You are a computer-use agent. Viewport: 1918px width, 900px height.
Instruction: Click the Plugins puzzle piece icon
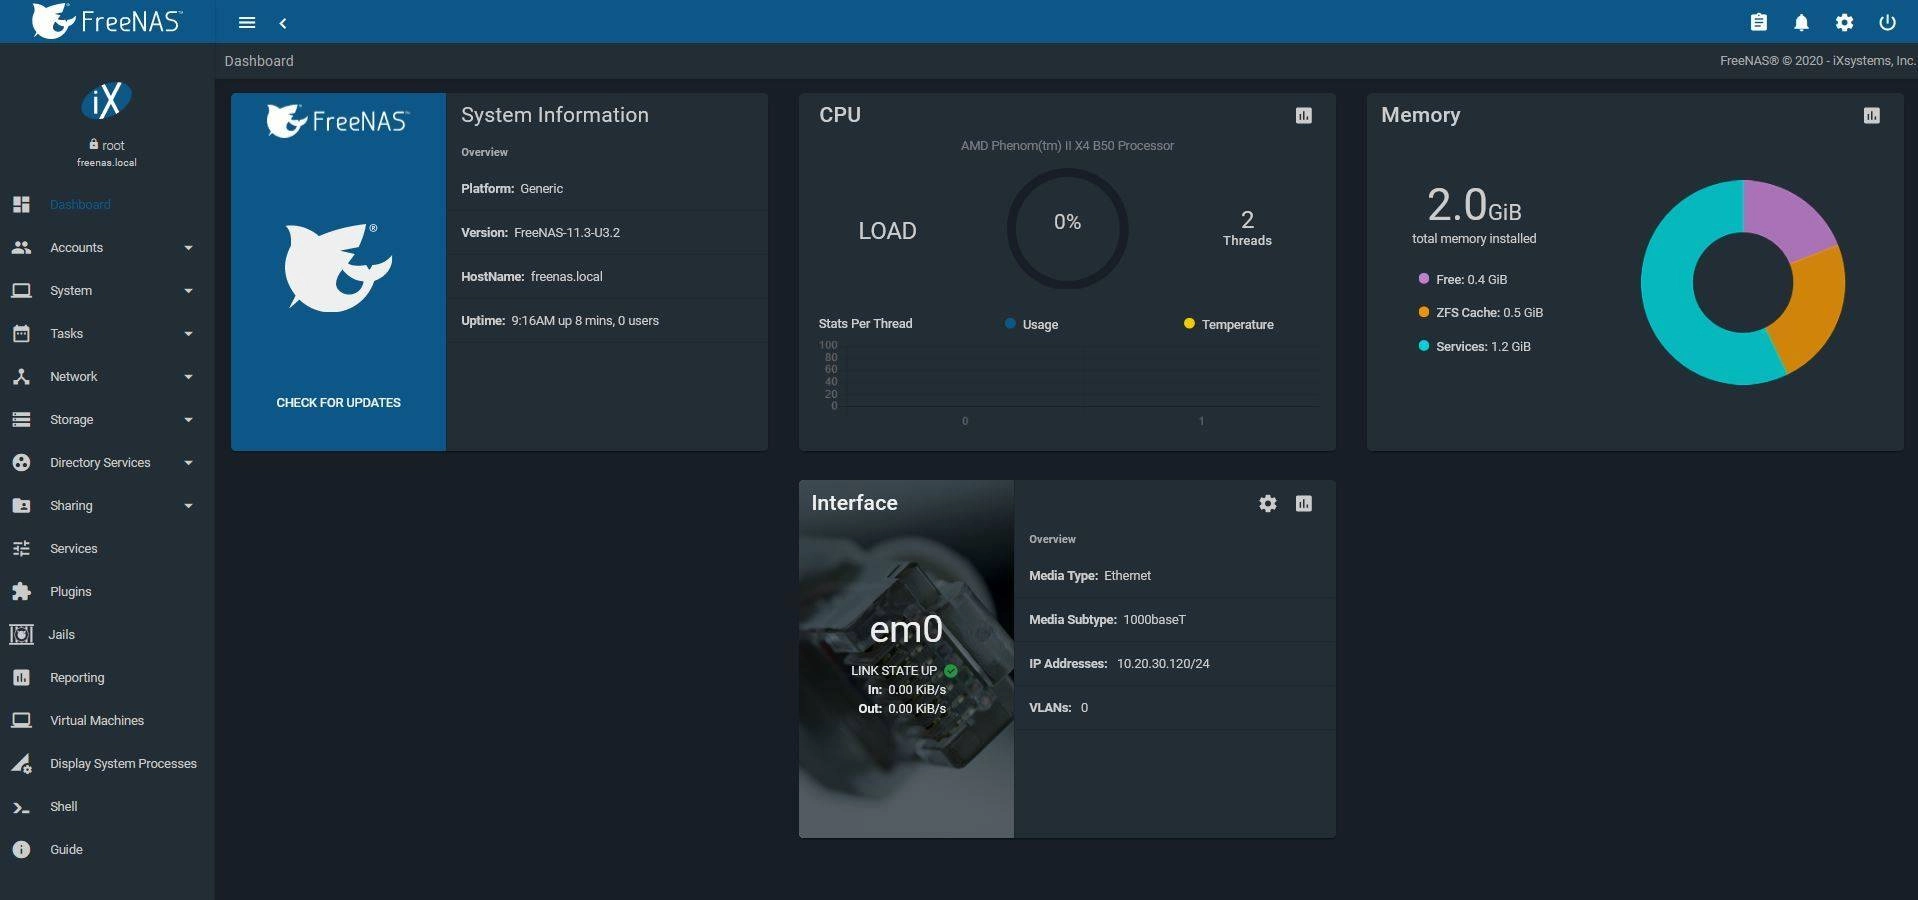pos(21,591)
